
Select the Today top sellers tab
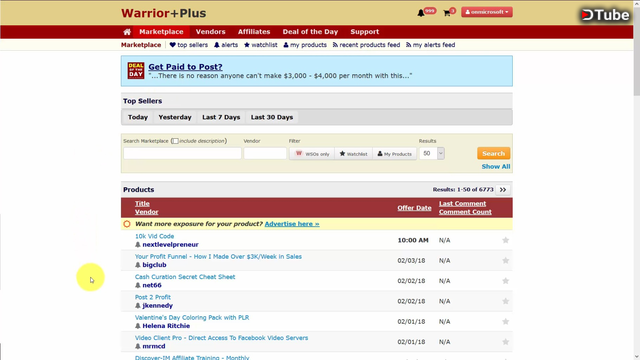pyautogui.click(x=138, y=118)
